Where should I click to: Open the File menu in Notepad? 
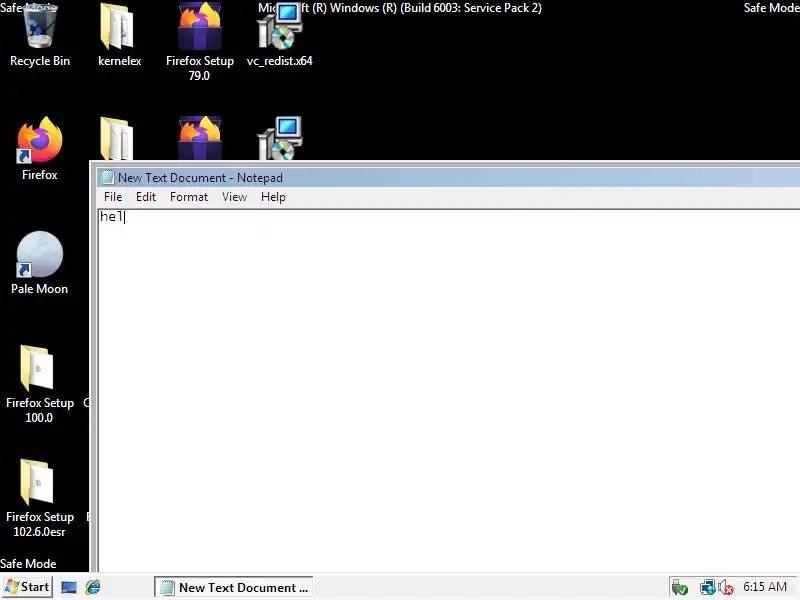click(113, 197)
